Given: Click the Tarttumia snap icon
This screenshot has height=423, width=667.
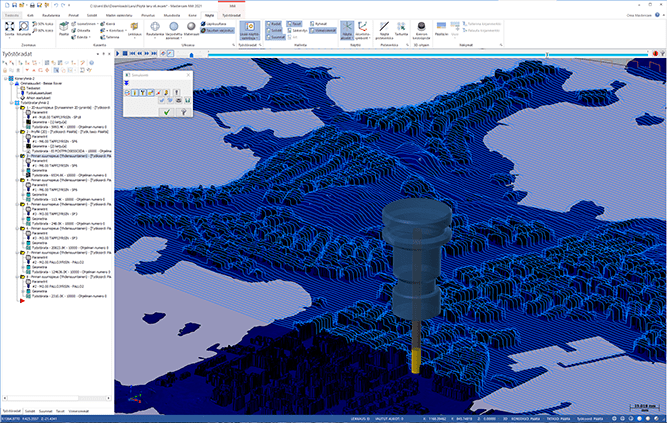Looking at the screenshot, I should (x=401, y=29).
